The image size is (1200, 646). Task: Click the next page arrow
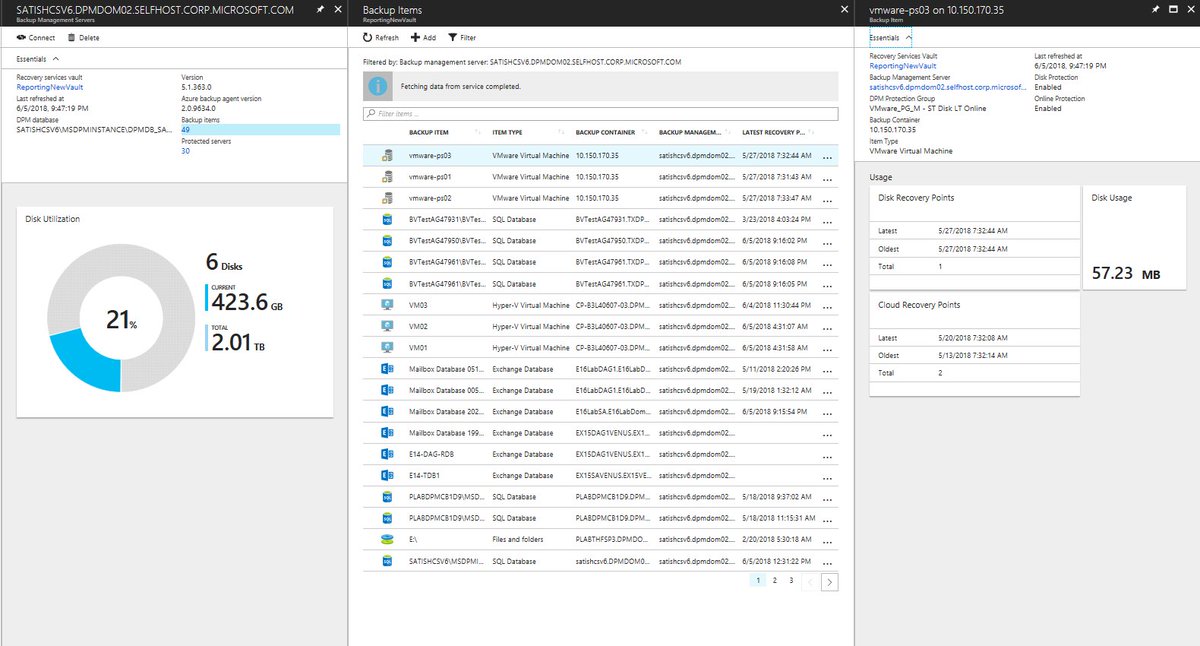pyautogui.click(x=830, y=581)
